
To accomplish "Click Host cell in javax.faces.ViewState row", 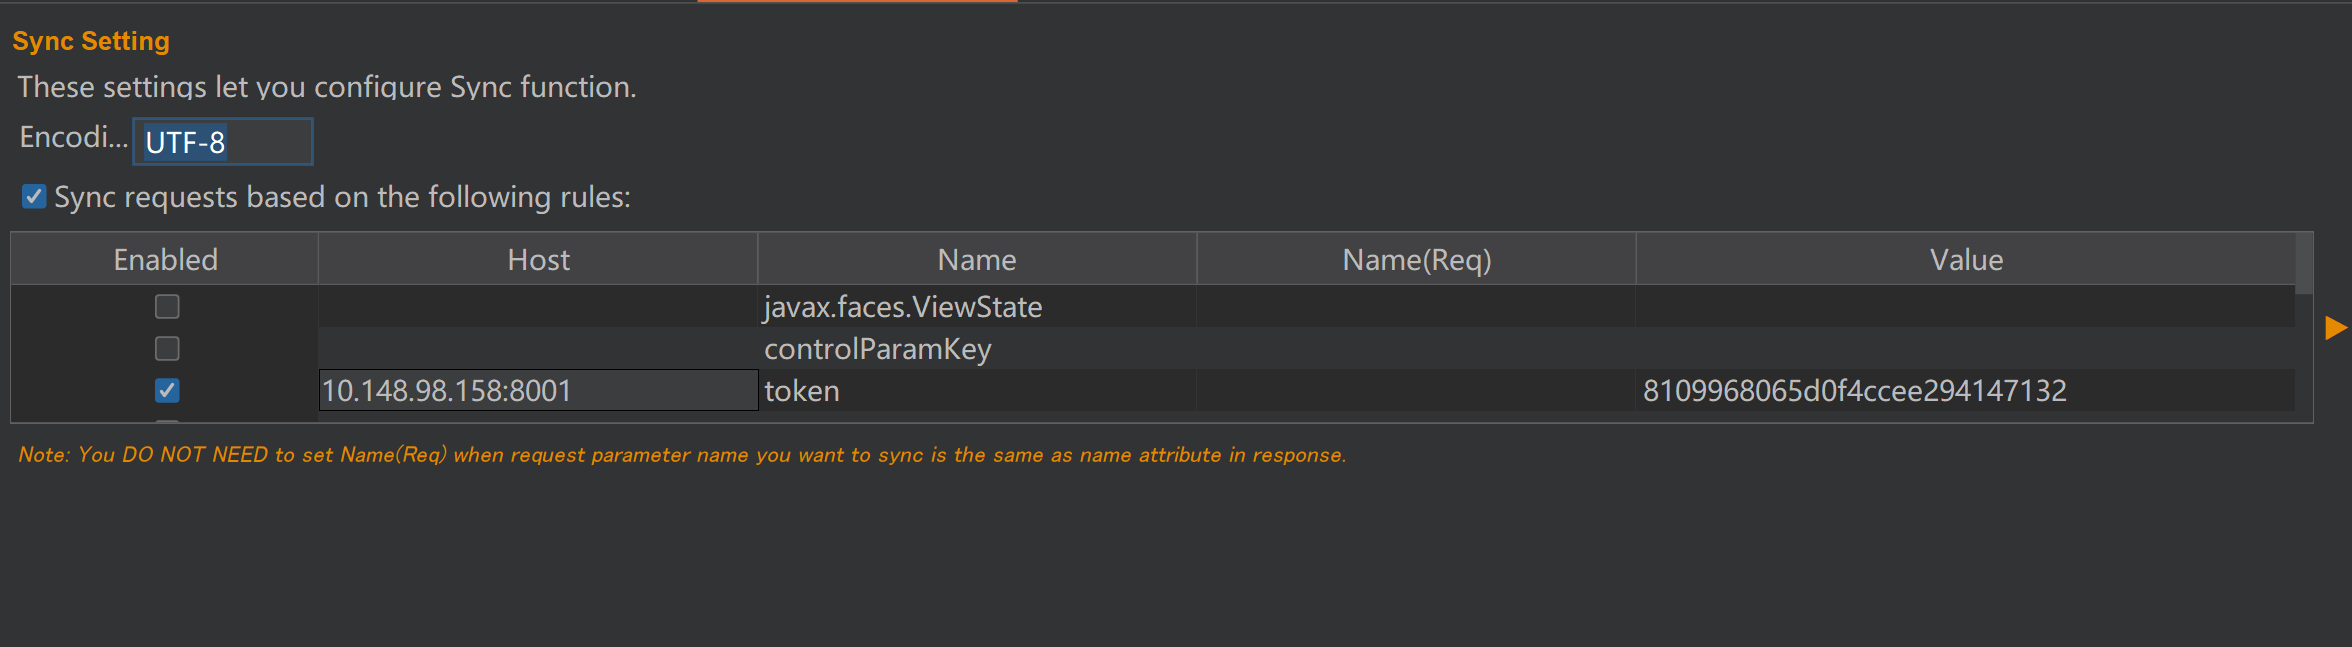I will pyautogui.click(x=538, y=307).
